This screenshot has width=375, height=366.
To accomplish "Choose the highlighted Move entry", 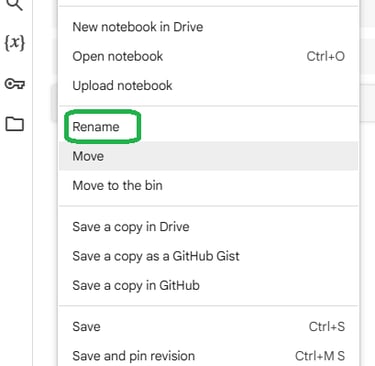I will (x=208, y=156).
